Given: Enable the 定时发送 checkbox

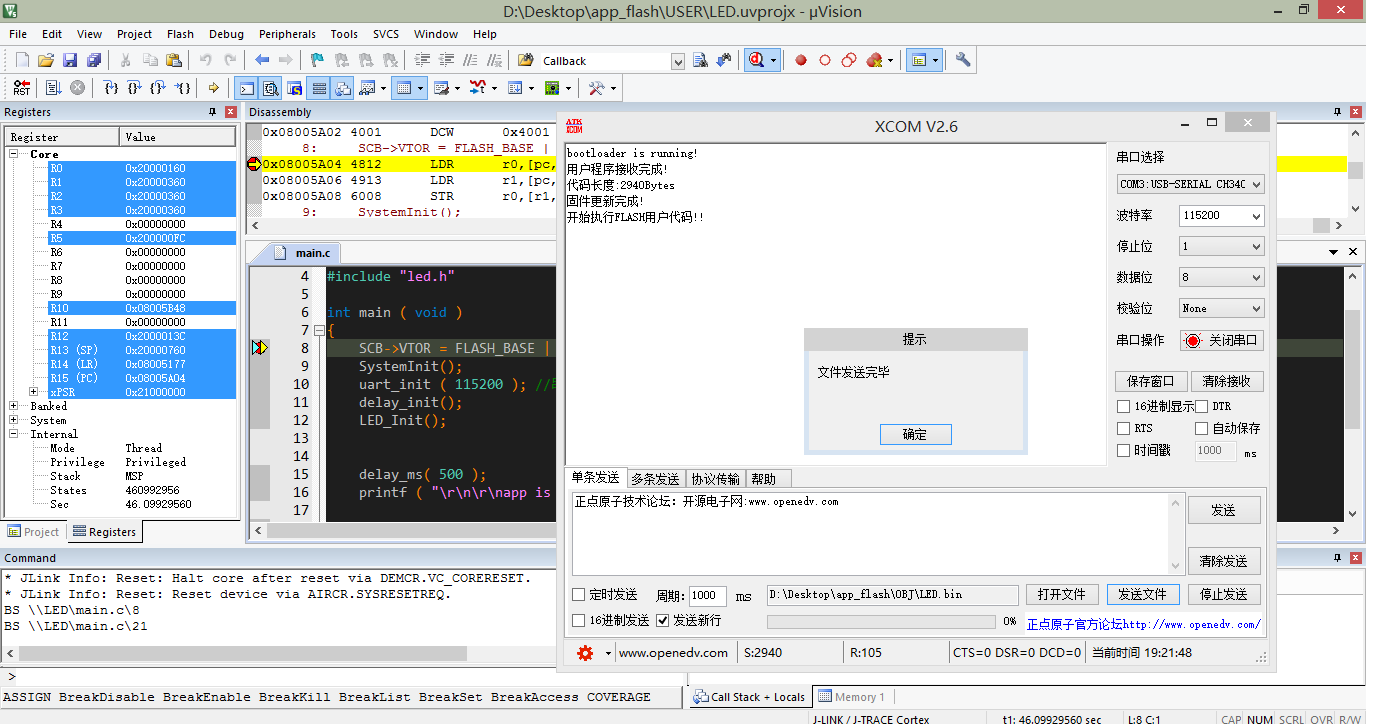Looking at the screenshot, I should pyautogui.click(x=578, y=595).
